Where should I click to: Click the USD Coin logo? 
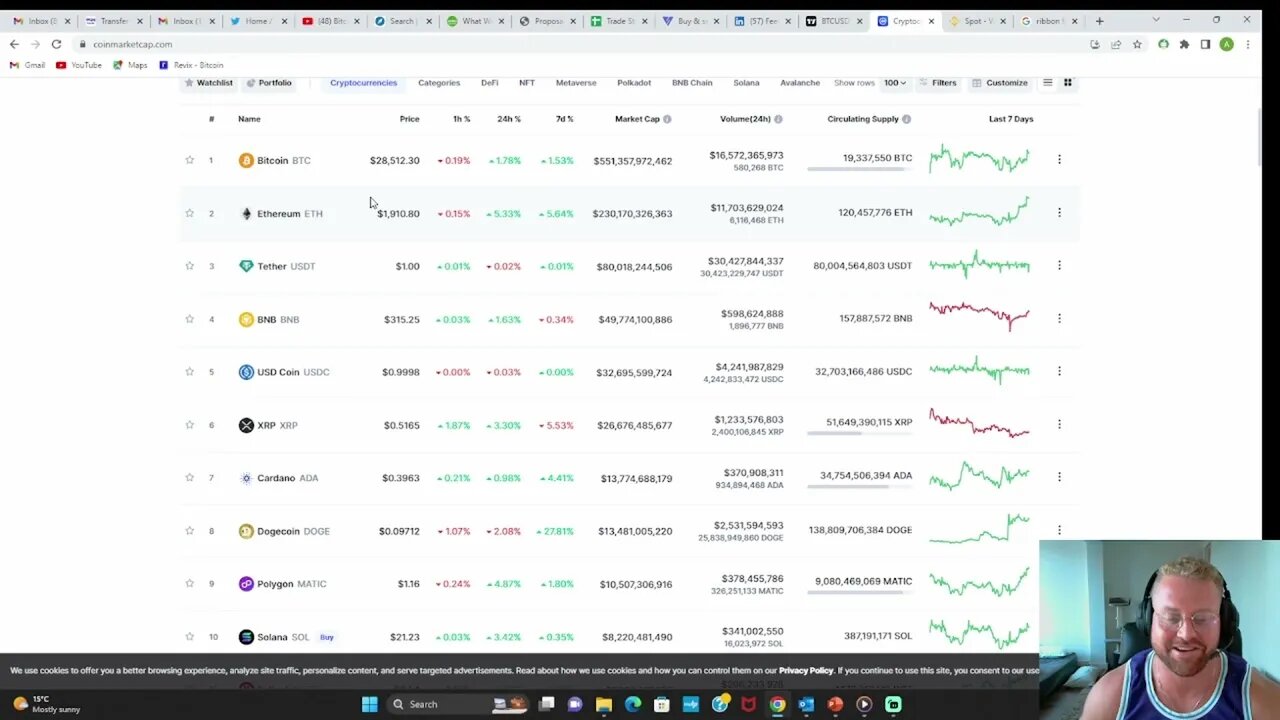coord(246,372)
